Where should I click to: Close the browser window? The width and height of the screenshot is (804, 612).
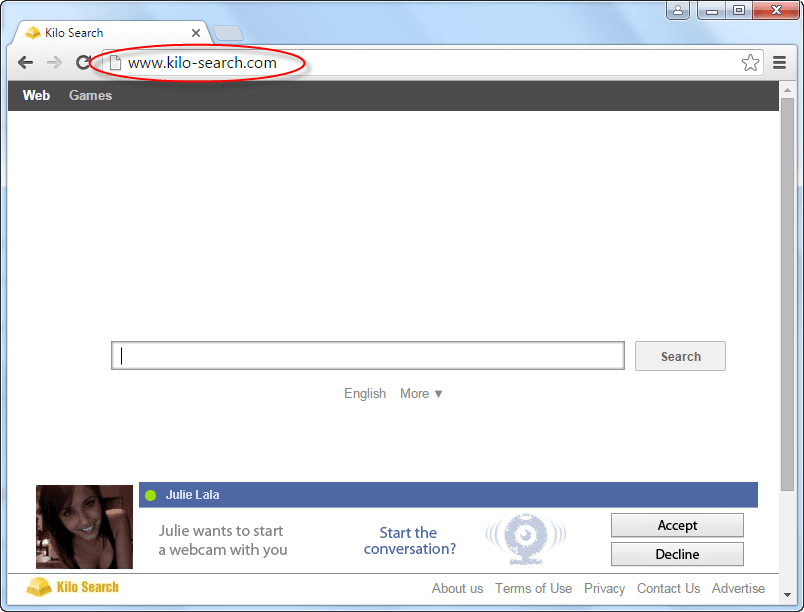776,10
